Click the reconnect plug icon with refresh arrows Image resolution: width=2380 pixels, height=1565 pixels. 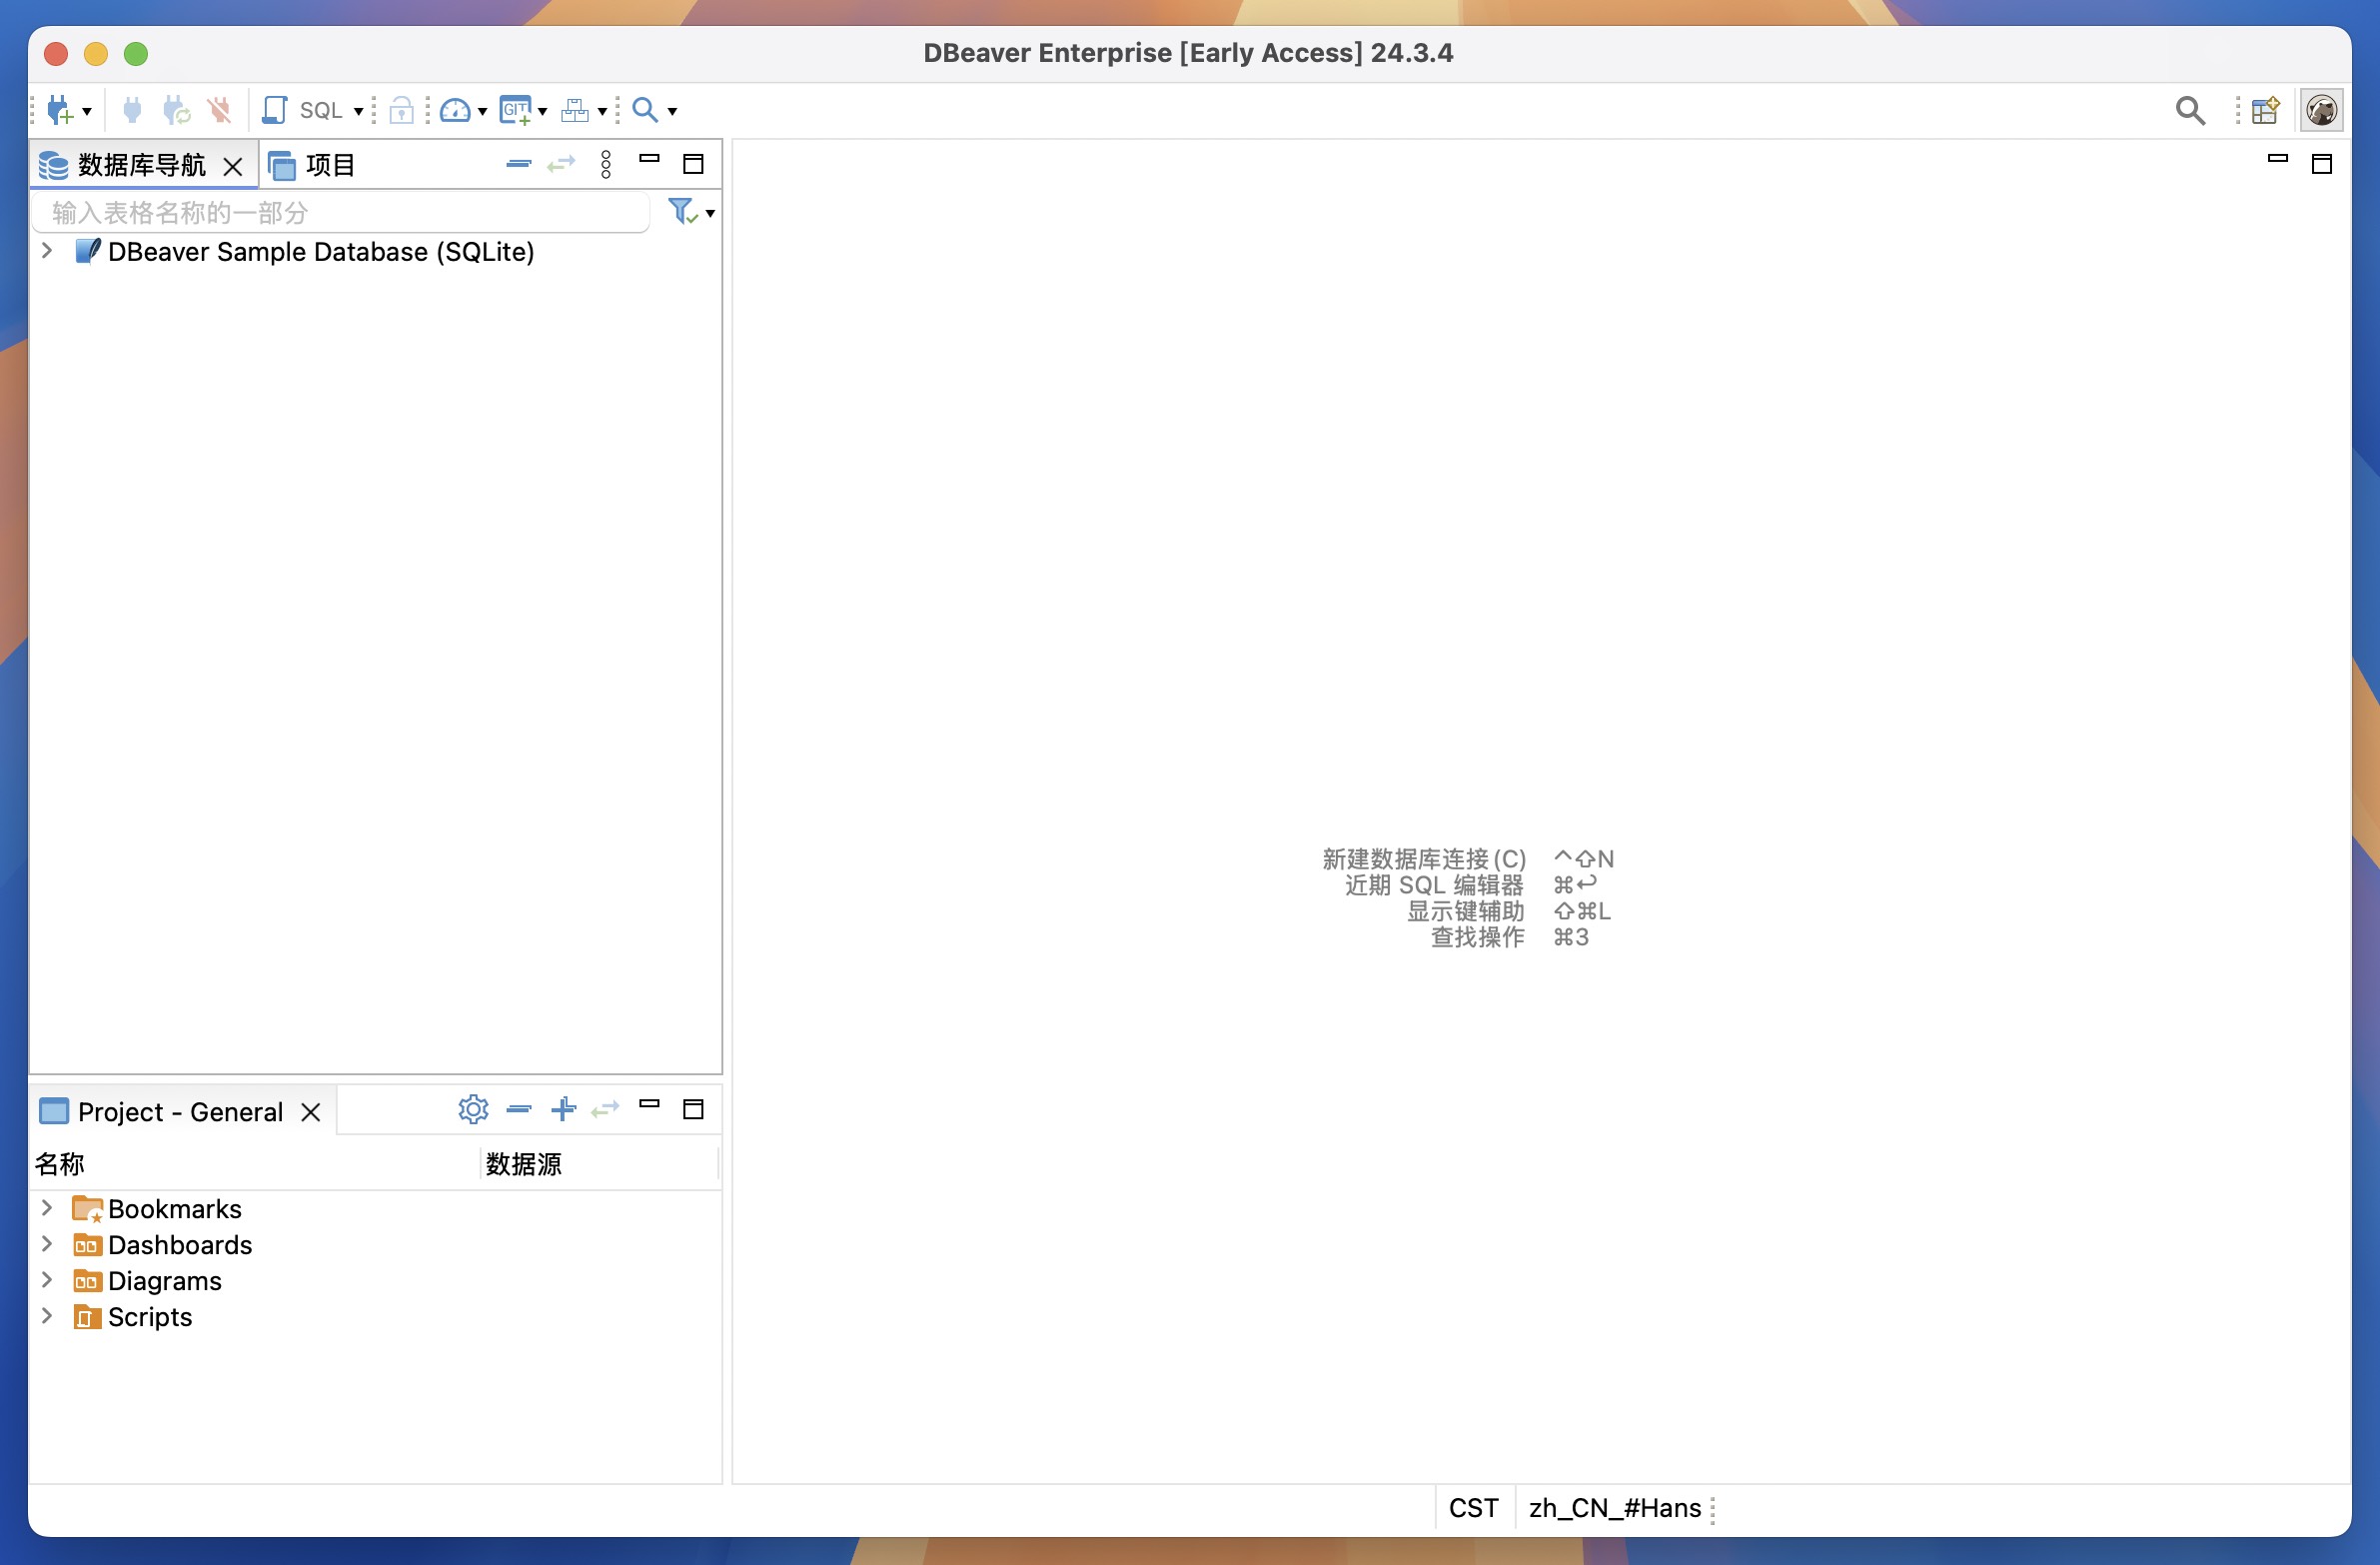176,110
